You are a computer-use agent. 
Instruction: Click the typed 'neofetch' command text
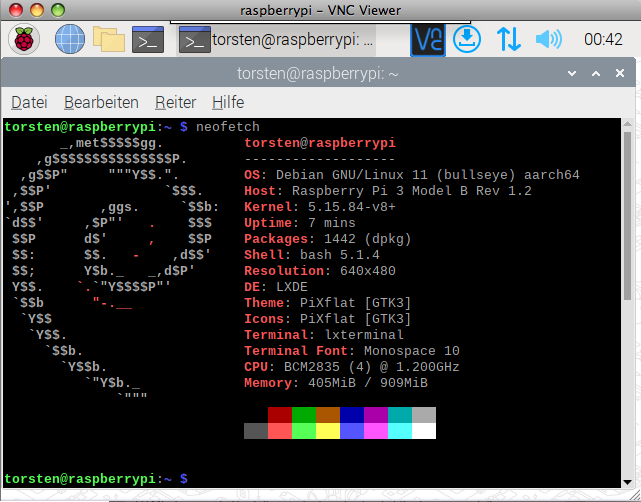(228, 127)
